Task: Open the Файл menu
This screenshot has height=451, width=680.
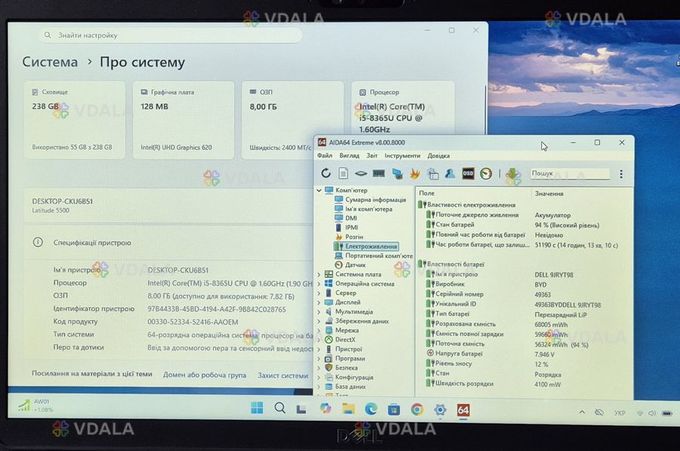Action: coord(325,156)
